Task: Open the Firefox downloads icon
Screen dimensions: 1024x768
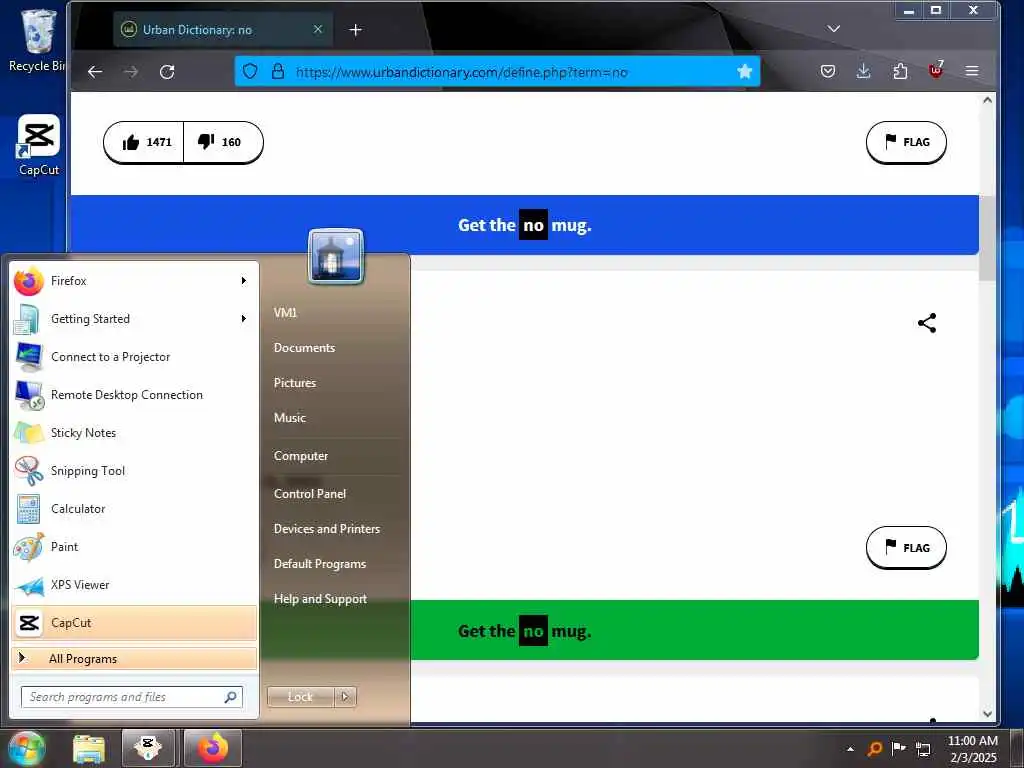Action: point(863,71)
